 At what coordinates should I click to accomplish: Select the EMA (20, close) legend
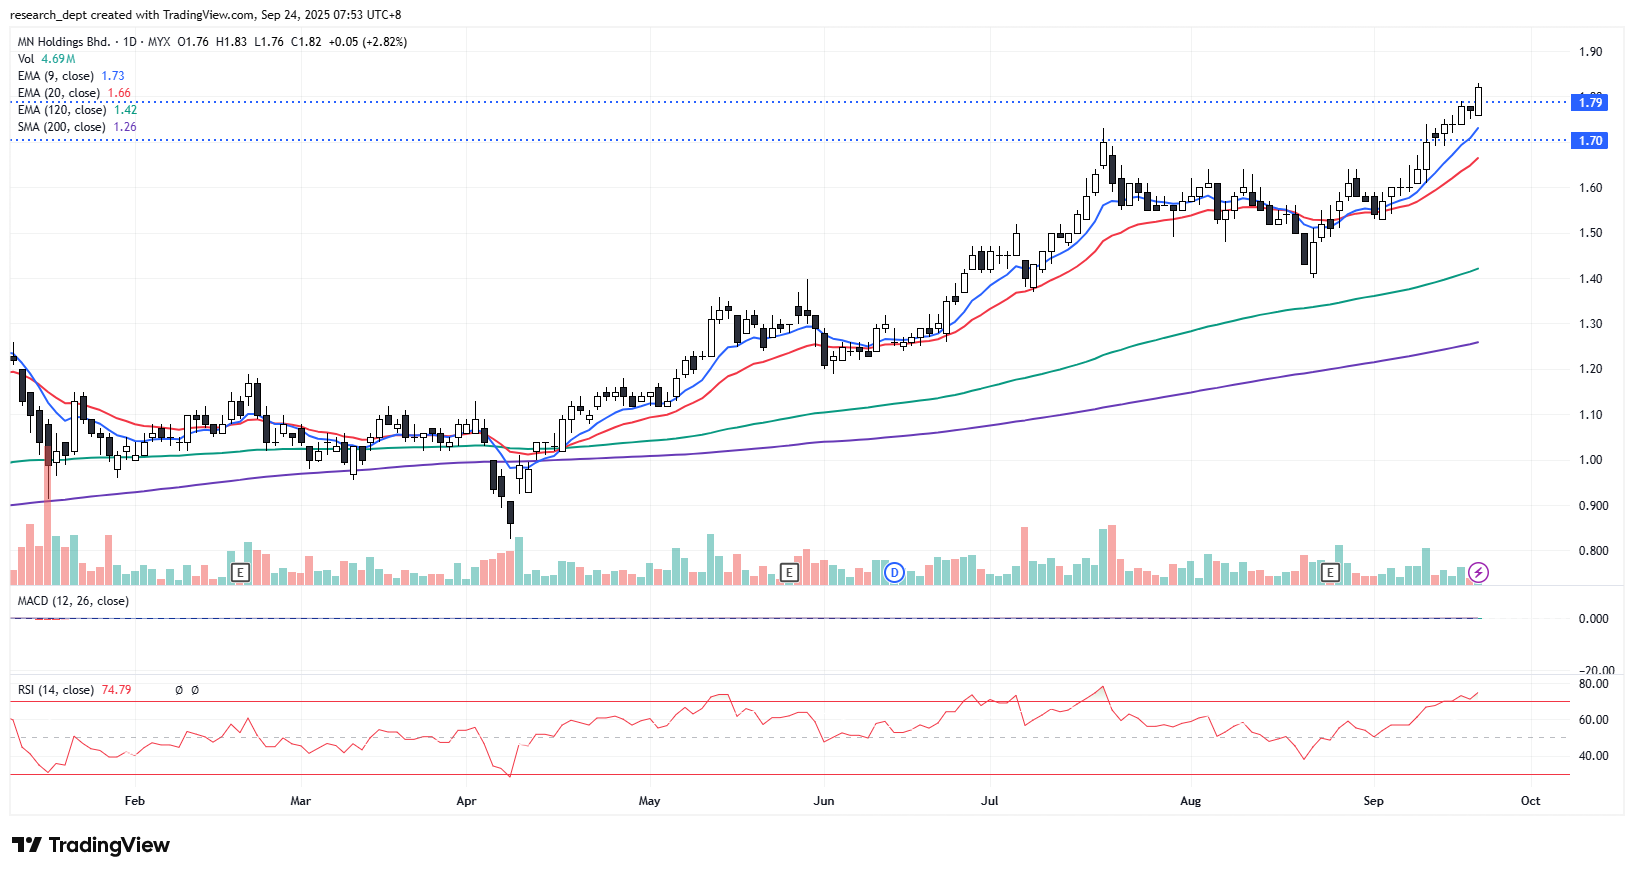[59, 93]
